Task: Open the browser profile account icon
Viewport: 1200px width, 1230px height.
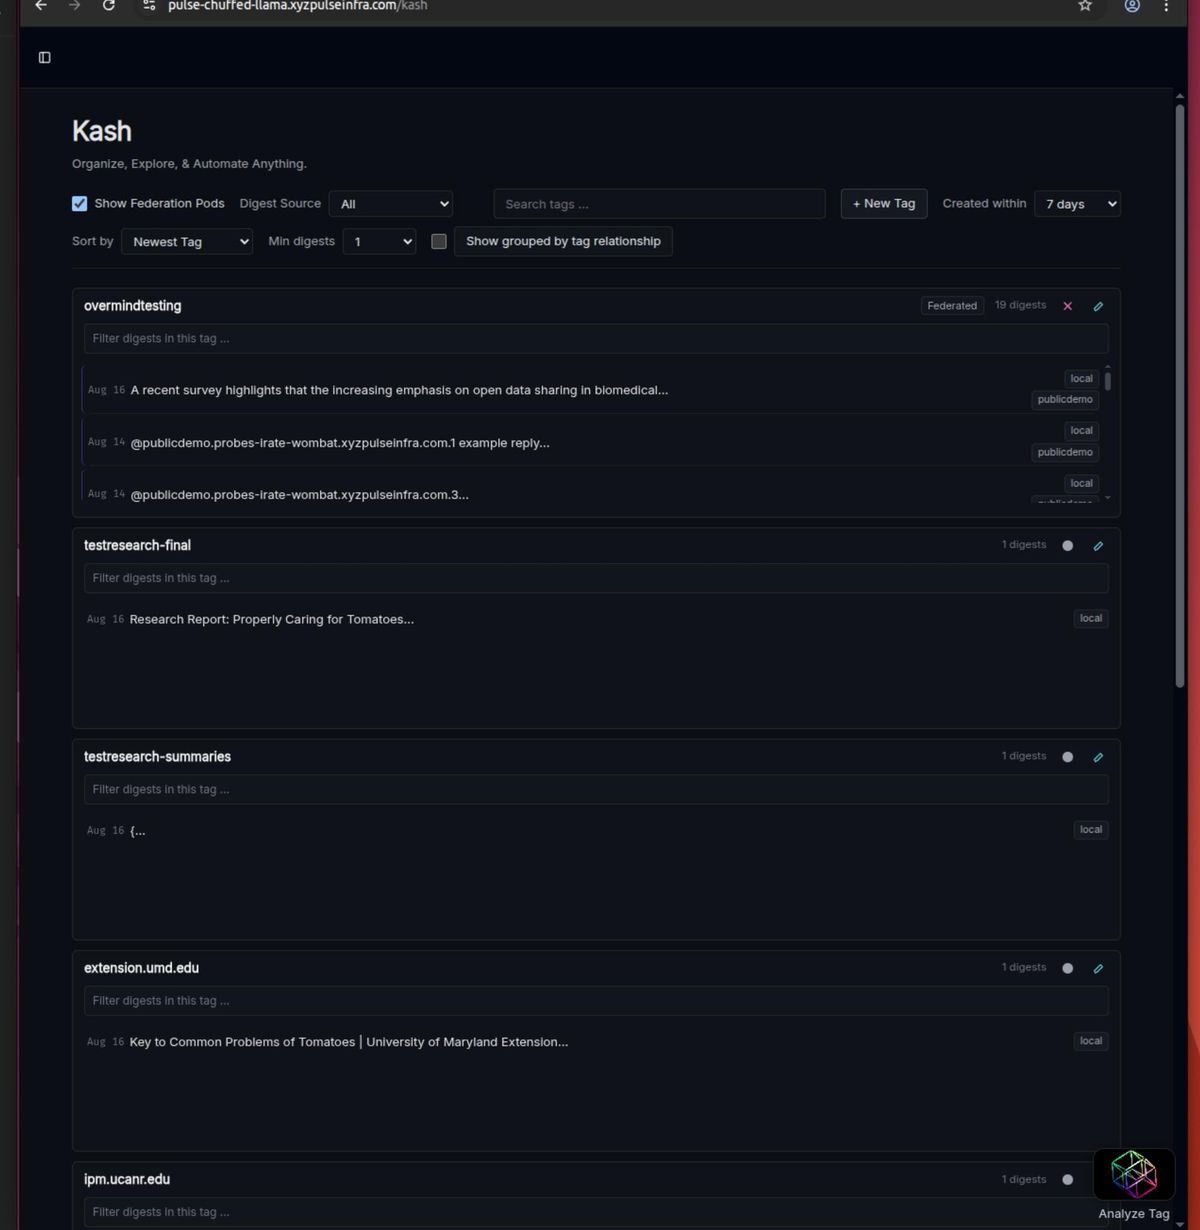Action: (x=1131, y=6)
